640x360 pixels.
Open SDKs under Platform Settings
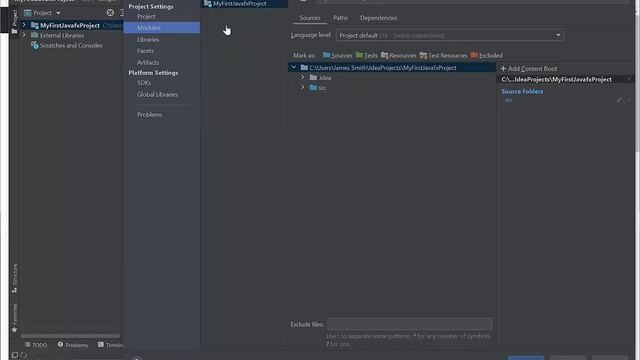tap(144, 83)
